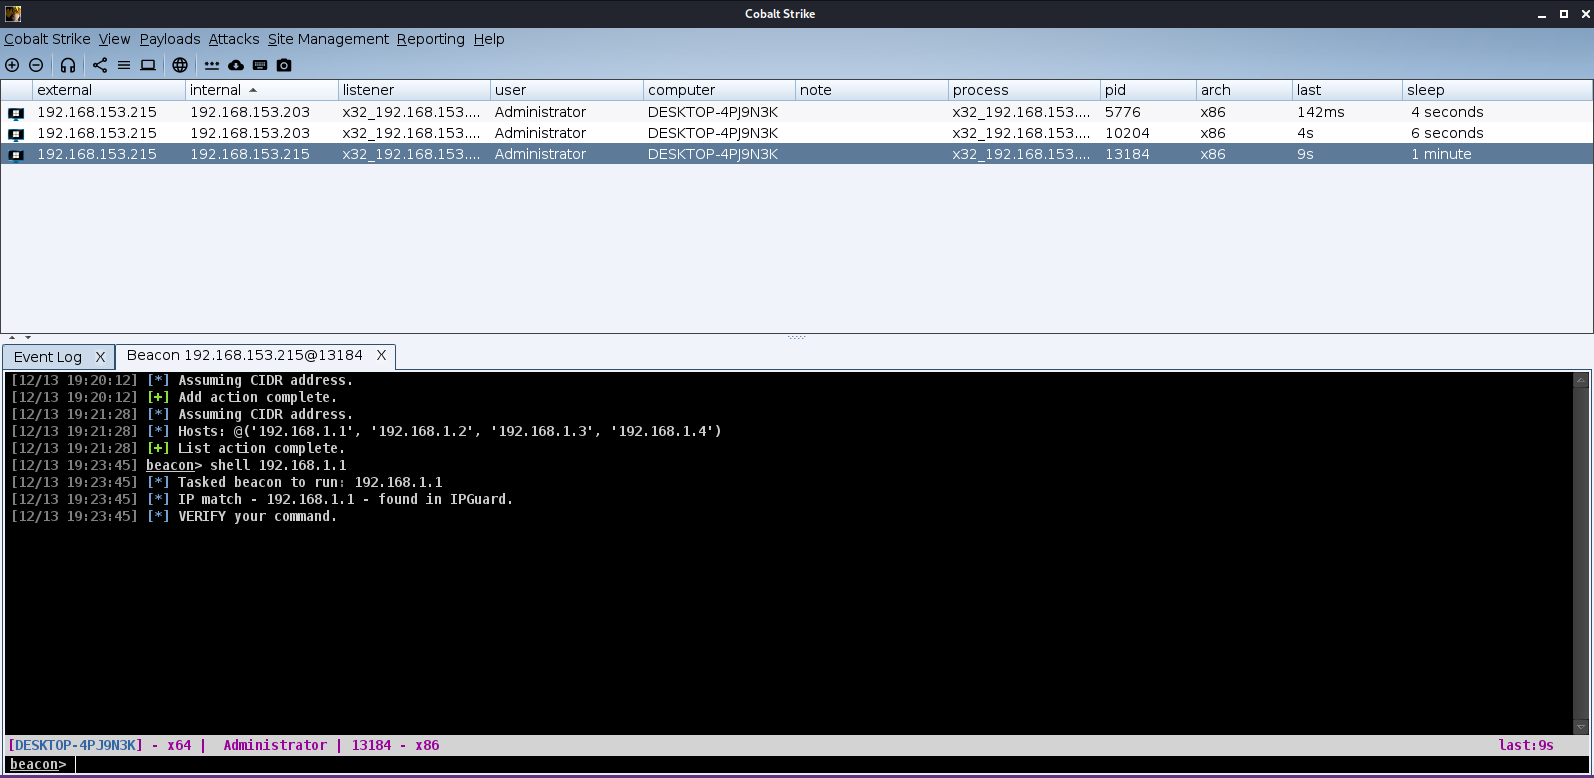1594x778 pixels.
Task: Switch to session table view icon
Action: (124, 65)
